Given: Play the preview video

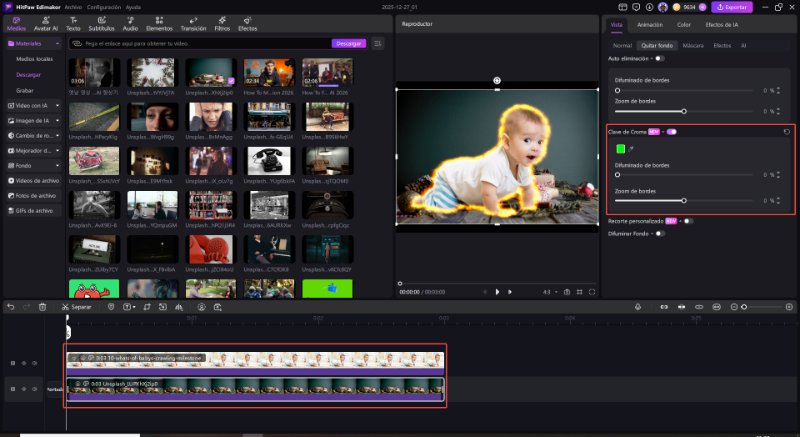Looking at the screenshot, I should pyautogui.click(x=497, y=292).
